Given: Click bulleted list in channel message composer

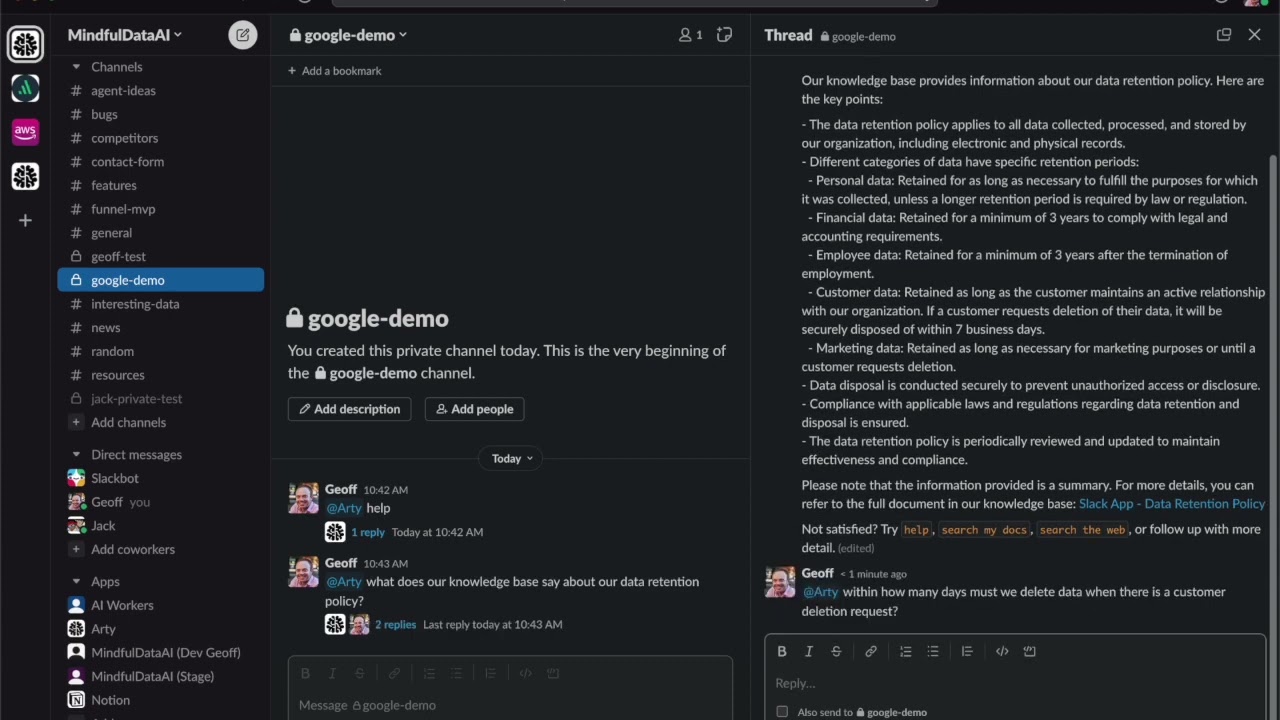Looking at the screenshot, I should (x=456, y=673).
